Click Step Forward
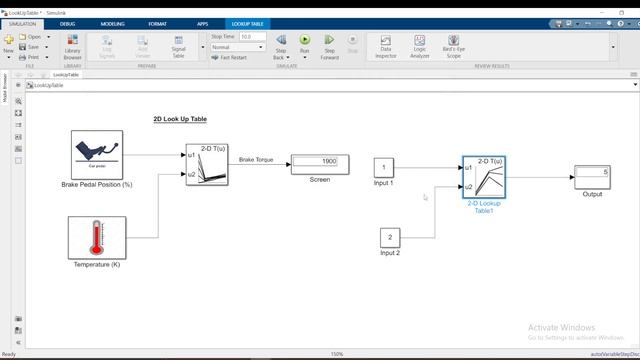 329,47
